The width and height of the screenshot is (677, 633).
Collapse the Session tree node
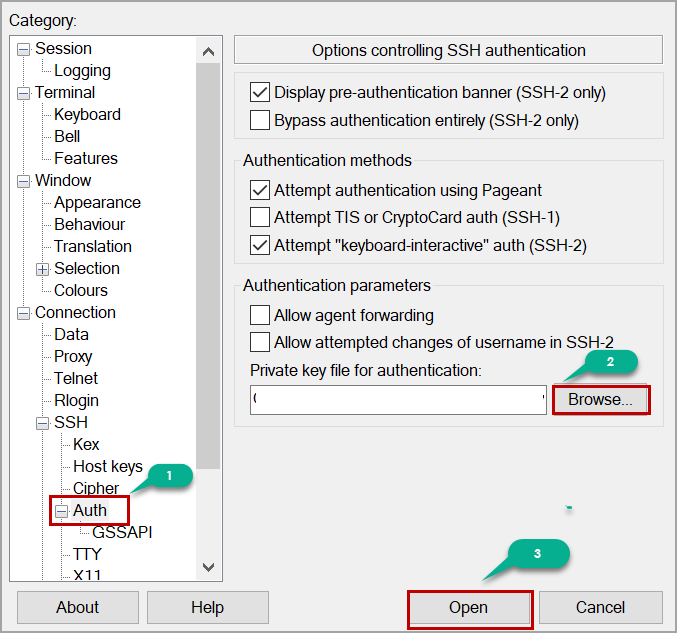[x=24, y=49]
